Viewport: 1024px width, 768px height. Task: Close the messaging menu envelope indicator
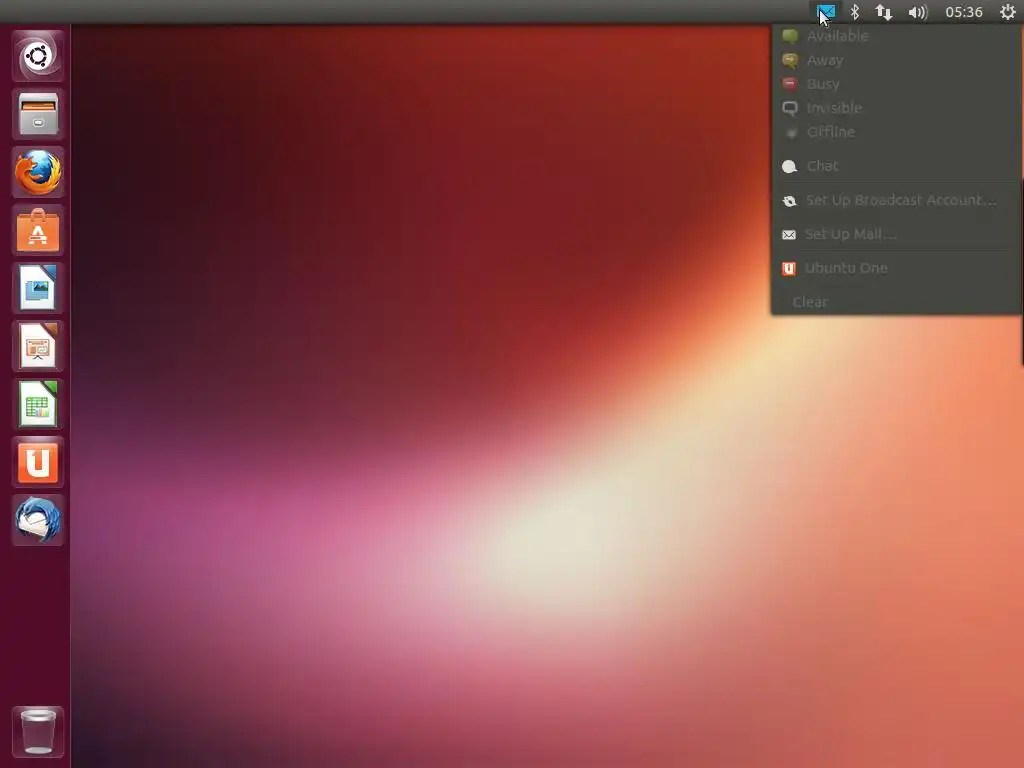[x=825, y=12]
